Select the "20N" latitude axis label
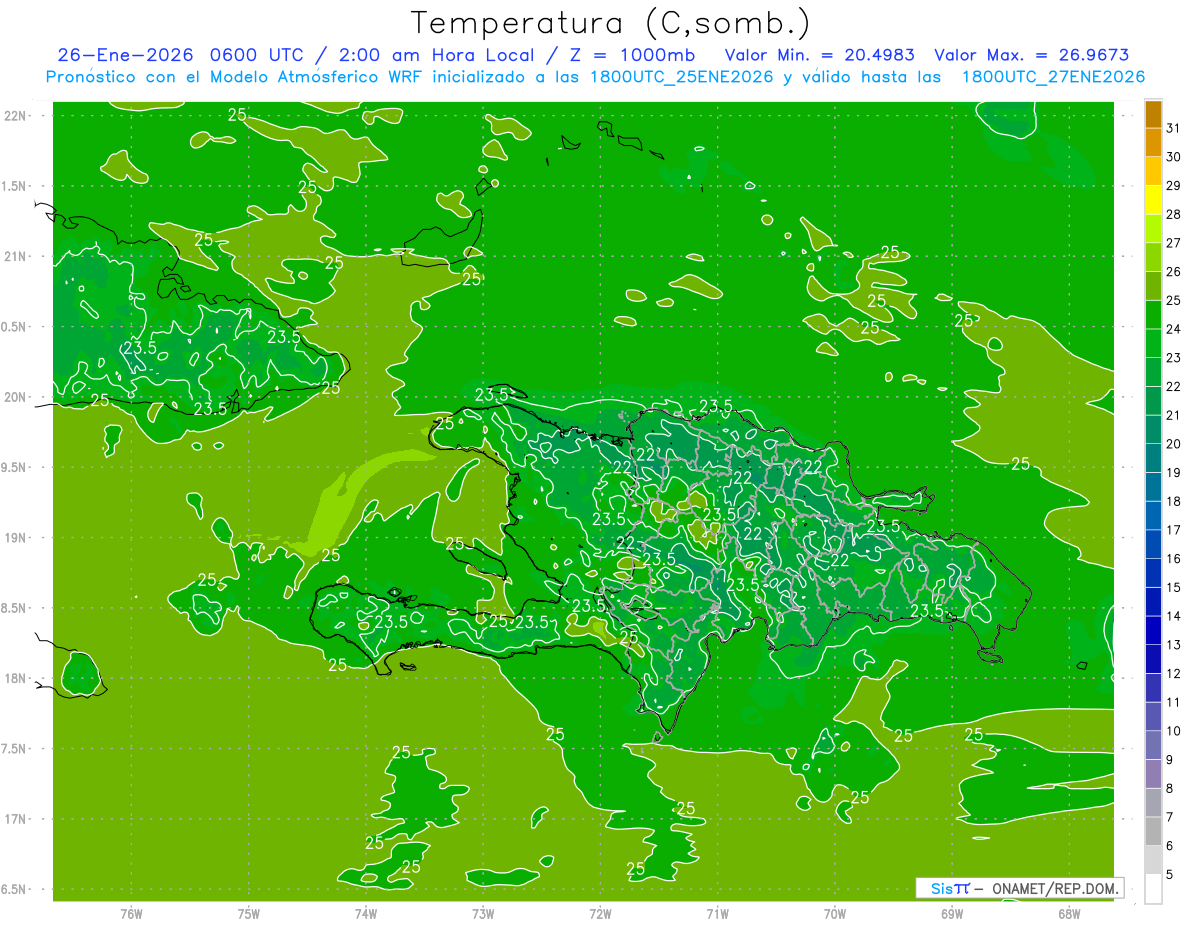This screenshot has height=927, width=1200. pyautogui.click(x=16, y=397)
